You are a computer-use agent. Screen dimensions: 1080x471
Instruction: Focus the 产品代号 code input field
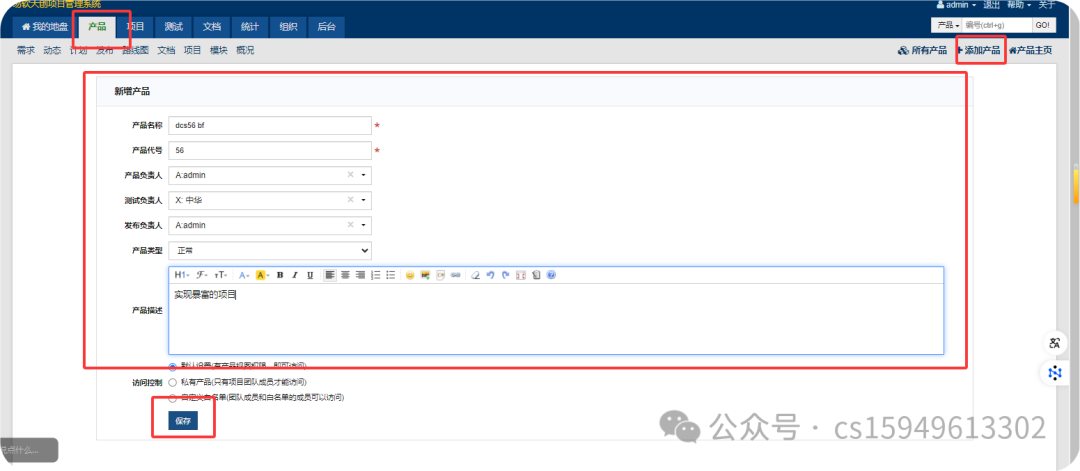point(269,150)
